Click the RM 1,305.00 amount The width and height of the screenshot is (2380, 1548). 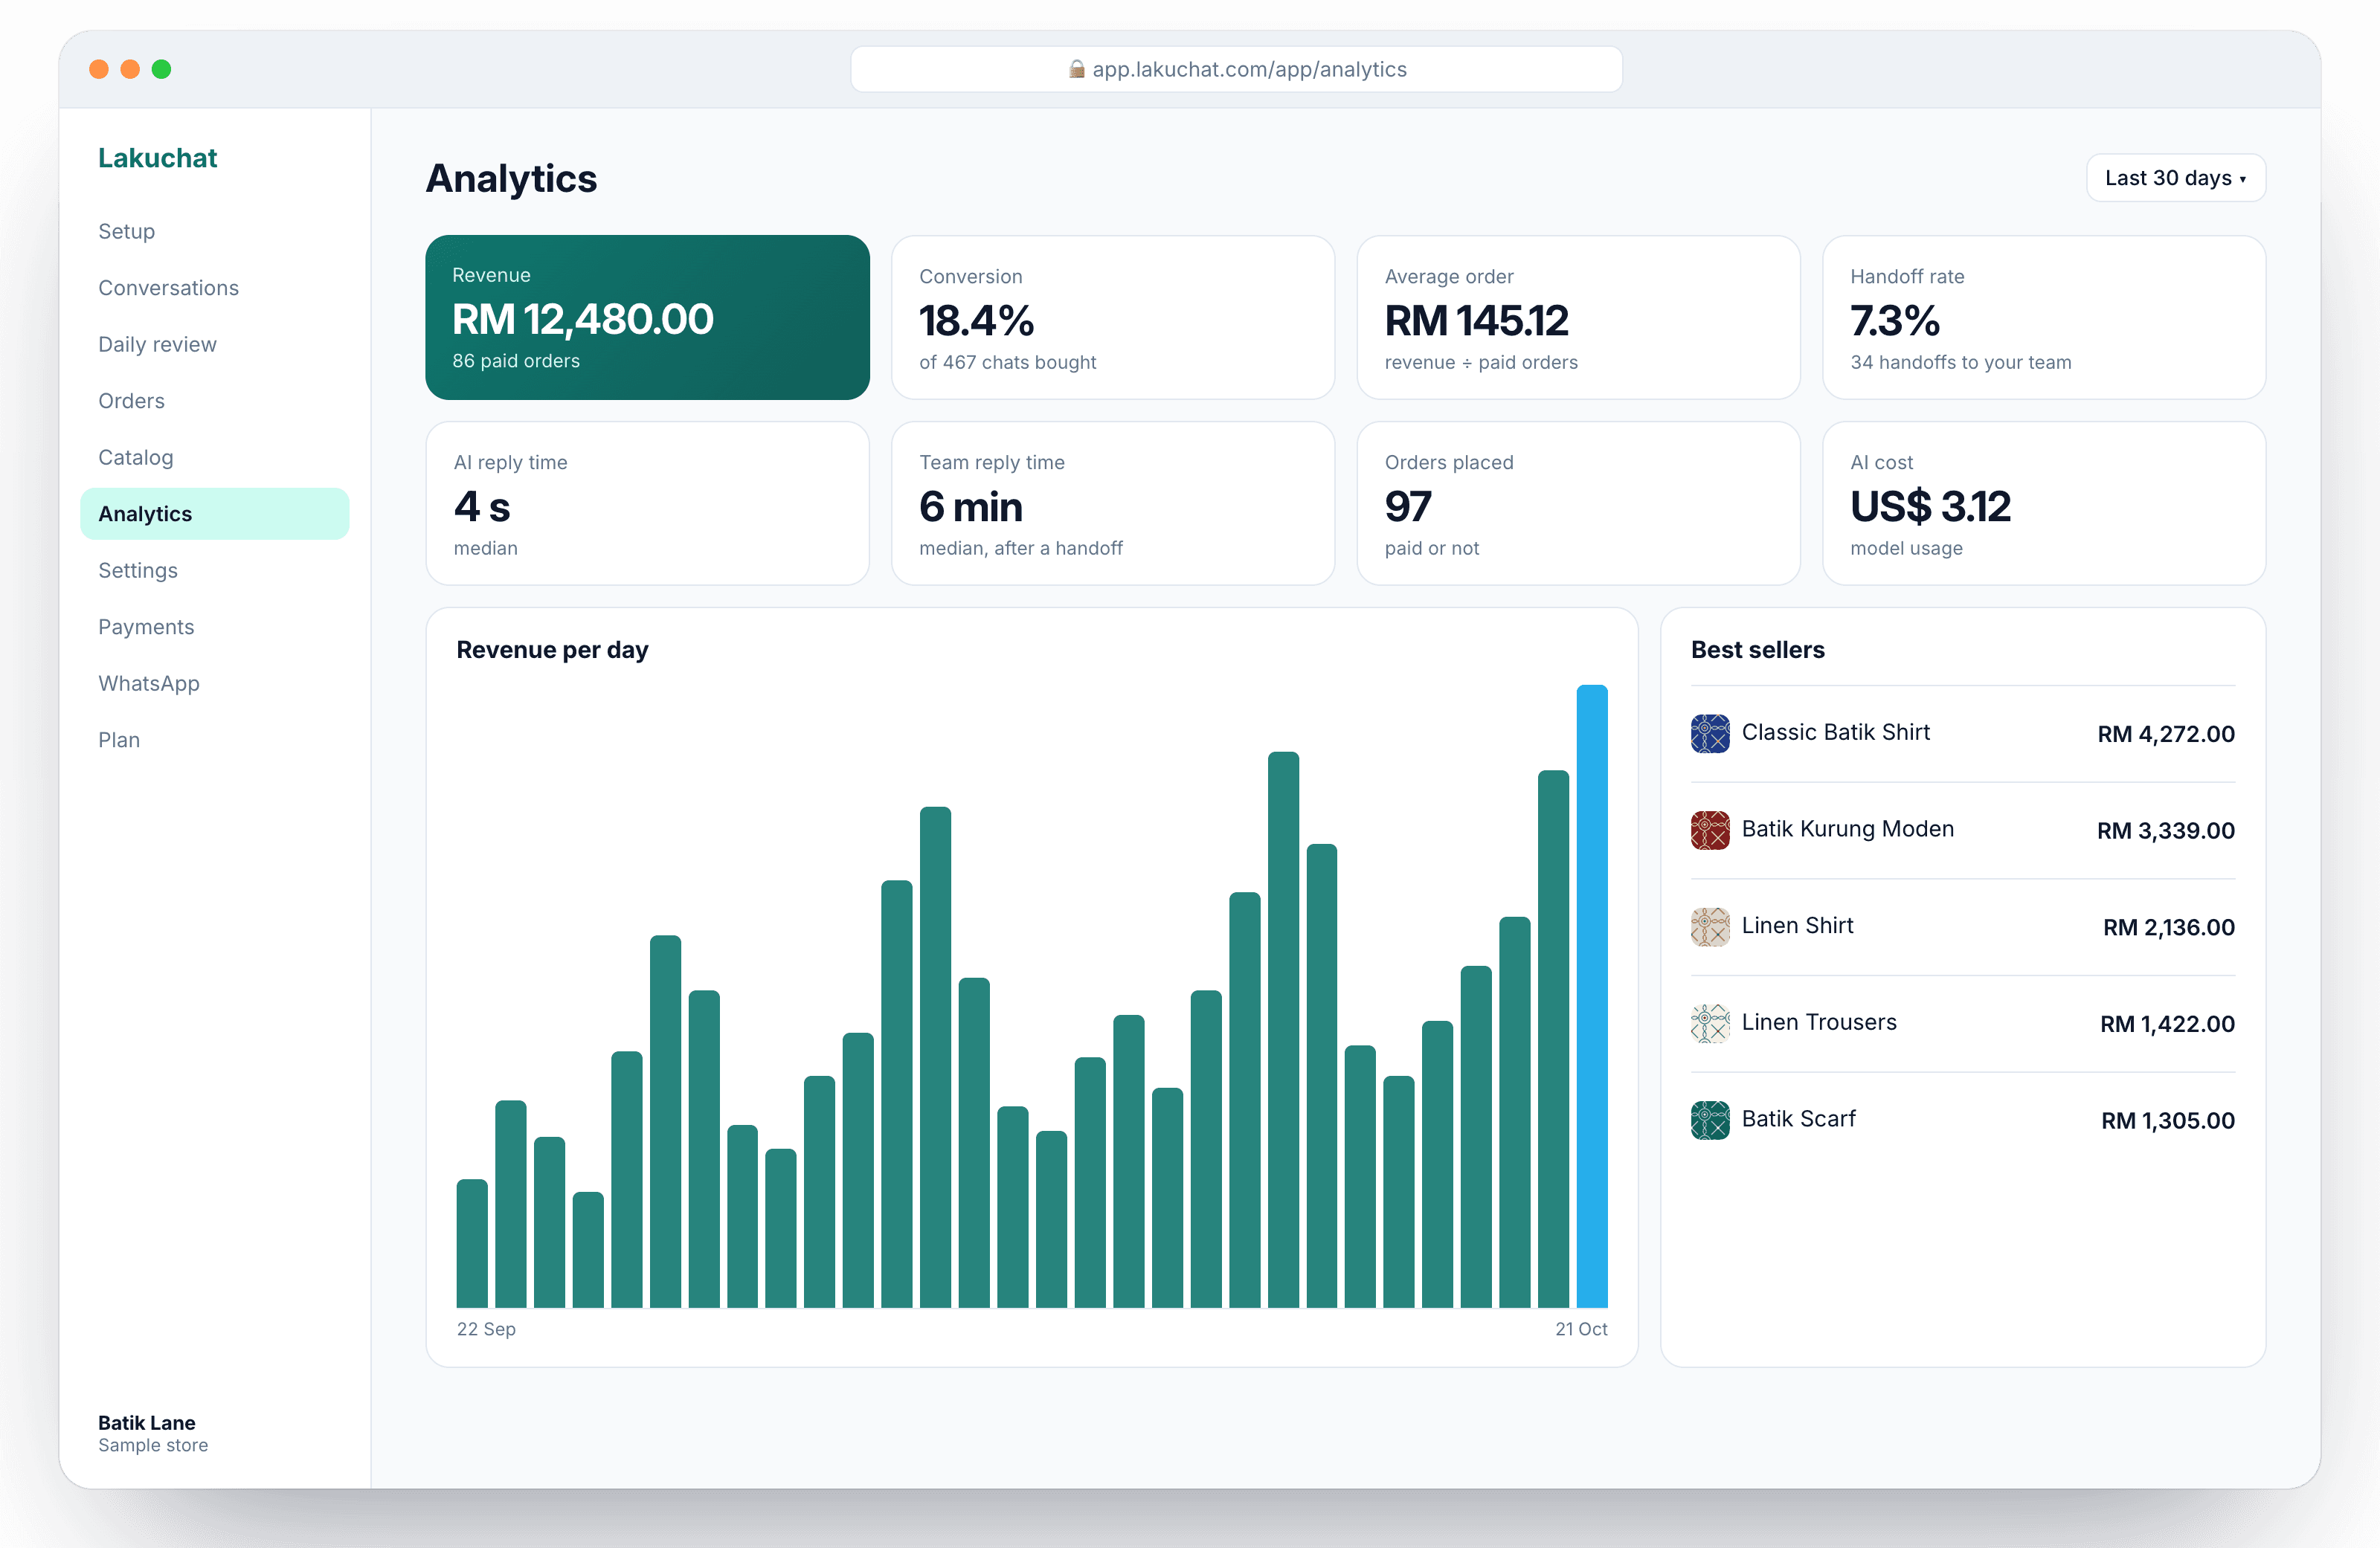pyautogui.click(x=2167, y=1121)
